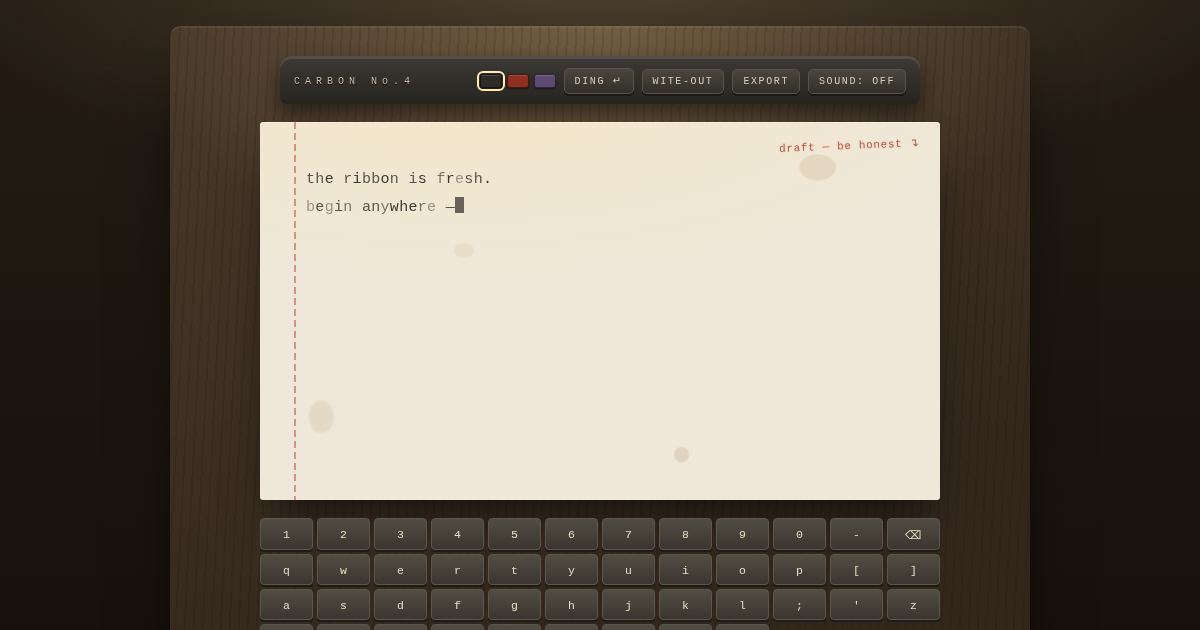
Task: Tap the i key
Action: 685,569
